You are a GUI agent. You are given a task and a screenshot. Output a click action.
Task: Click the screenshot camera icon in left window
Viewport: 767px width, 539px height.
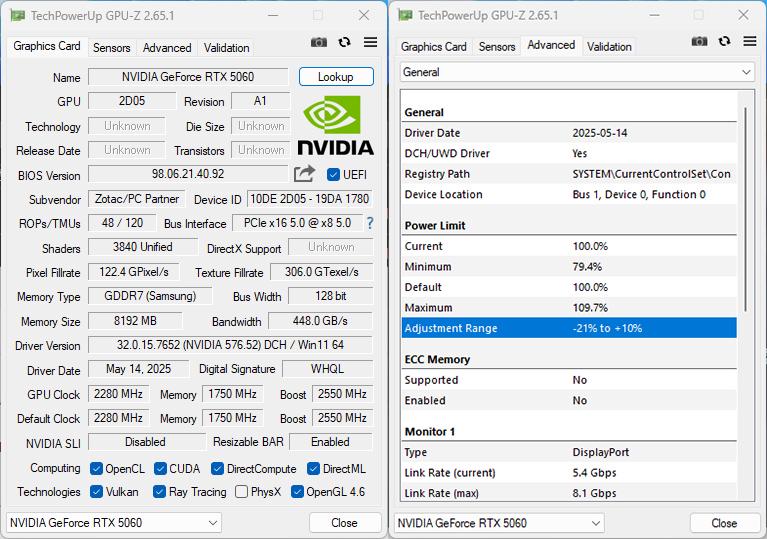click(x=319, y=43)
